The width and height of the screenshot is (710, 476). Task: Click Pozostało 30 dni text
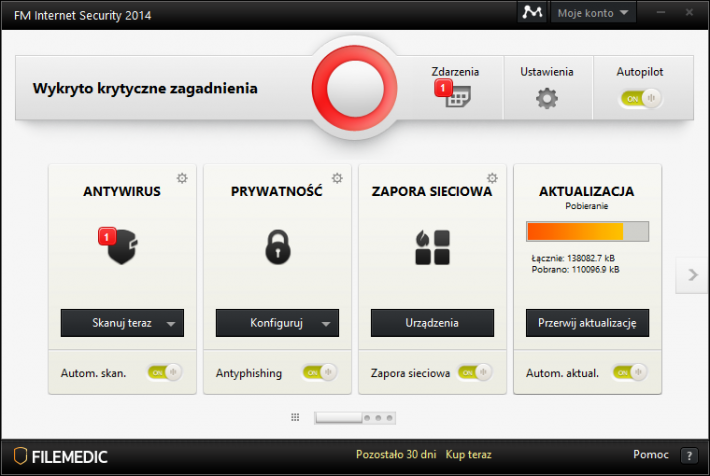(396, 454)
